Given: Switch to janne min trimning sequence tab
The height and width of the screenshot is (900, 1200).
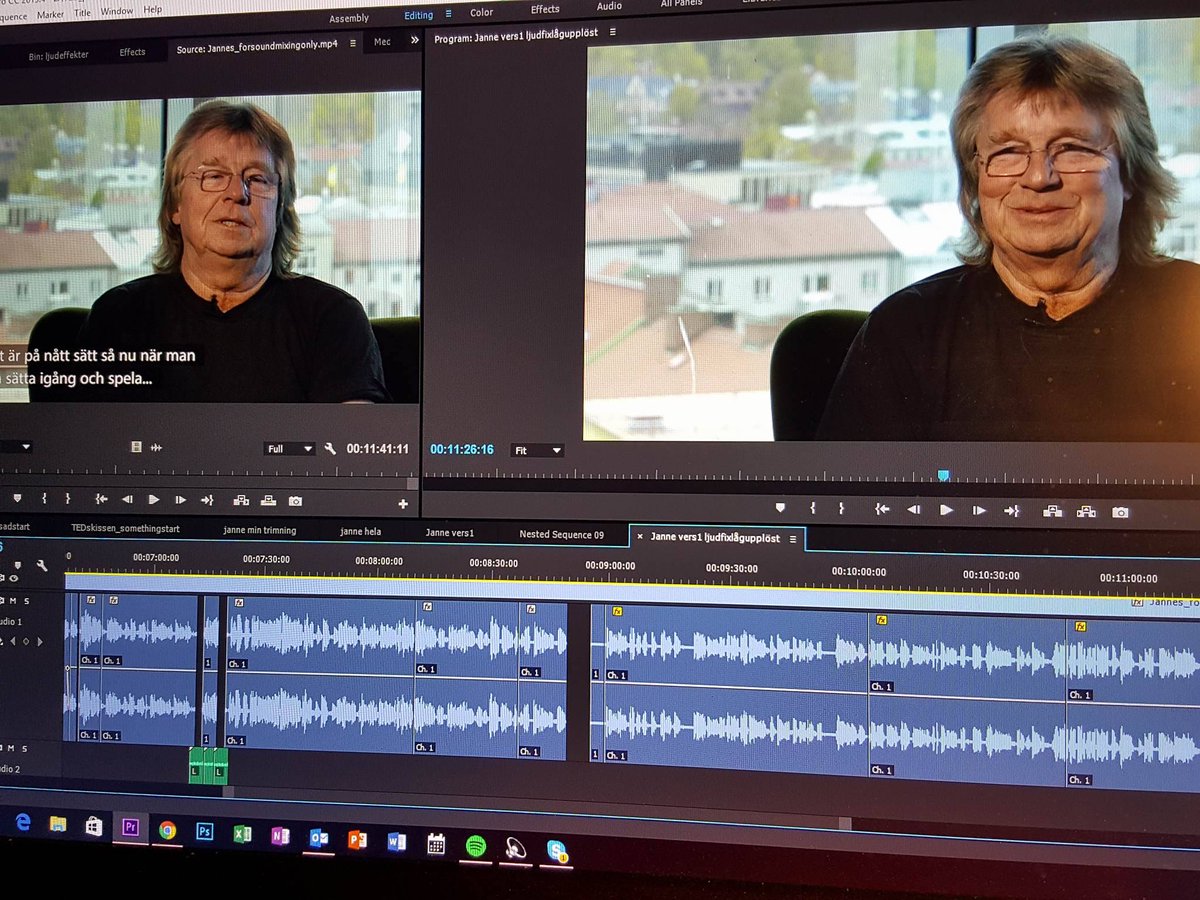Looking at the screenshot, I should pos(259,530).
